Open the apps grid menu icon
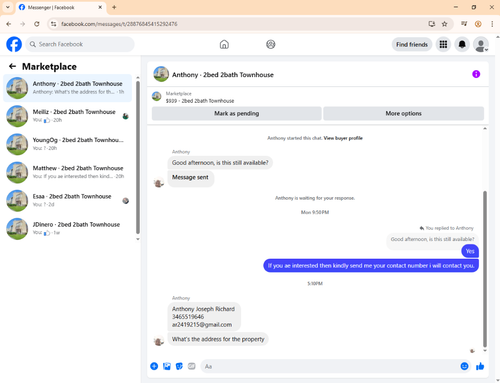 pyautogui.click(x=443, y=44)
